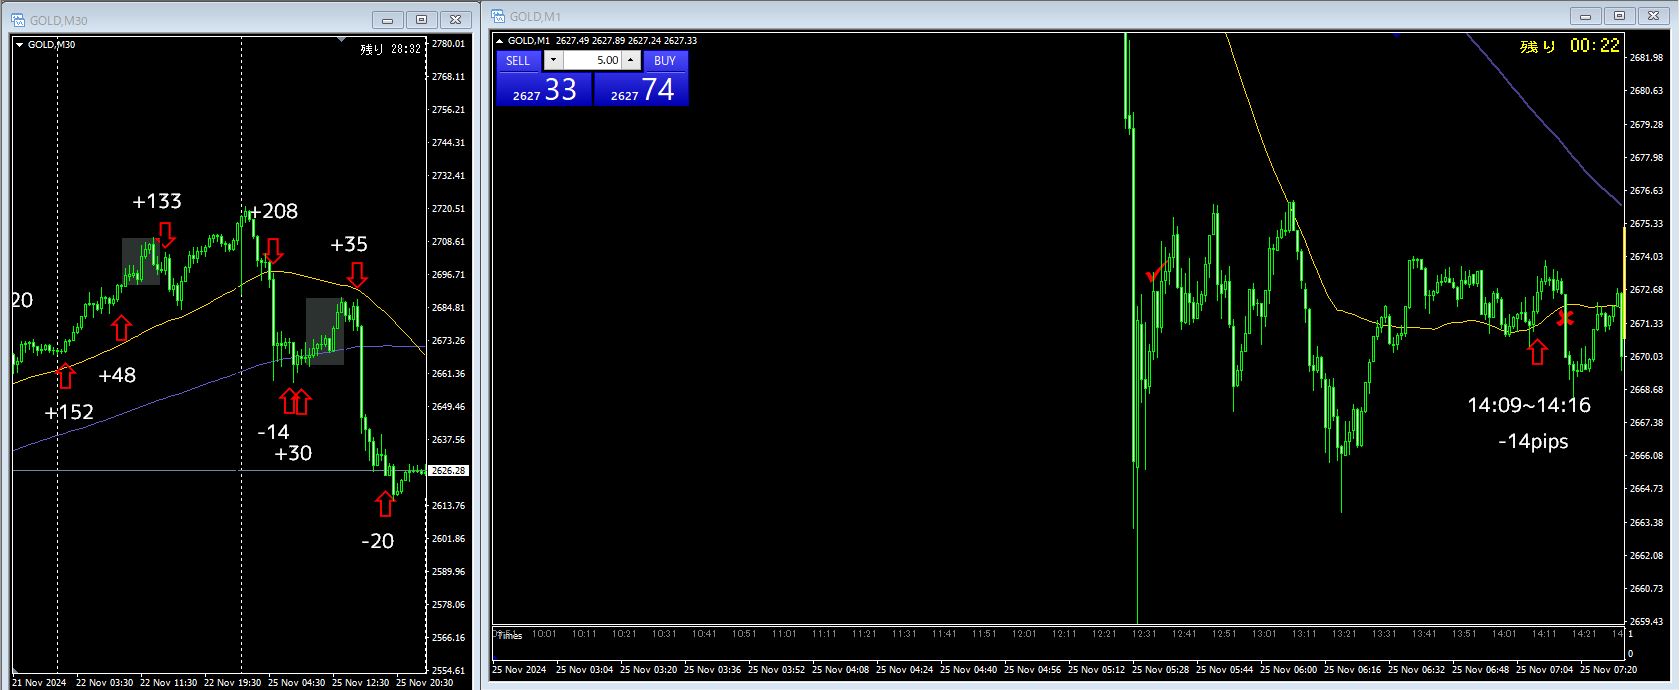This screenshot has height=690, width=1680.
Task: Close the GOLD,M1 chart window
Action: (1654, 16)
